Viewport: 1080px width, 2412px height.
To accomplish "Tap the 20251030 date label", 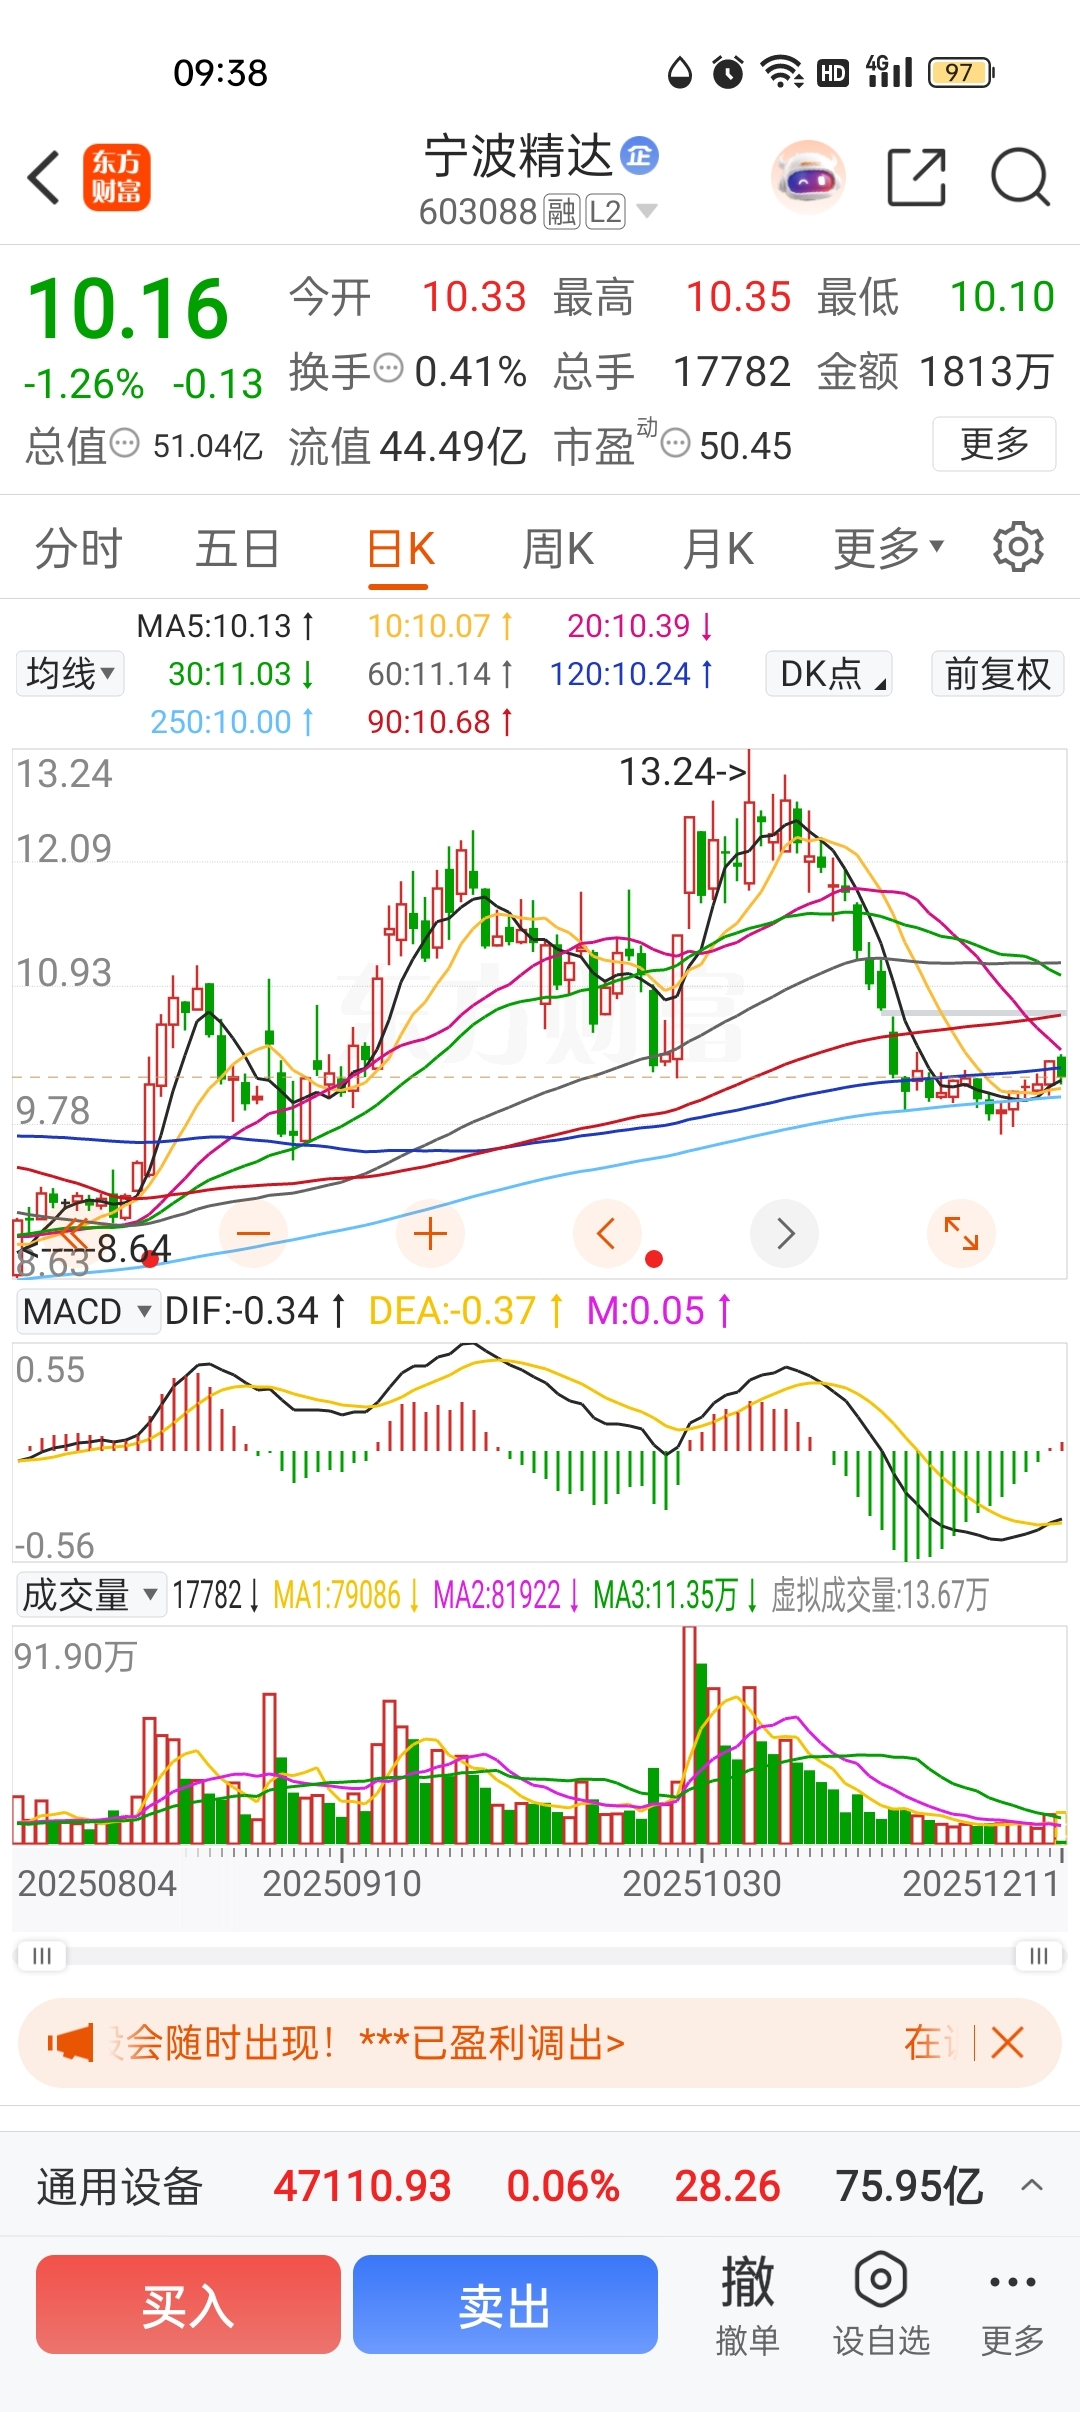I will (x=701, y=1884).
